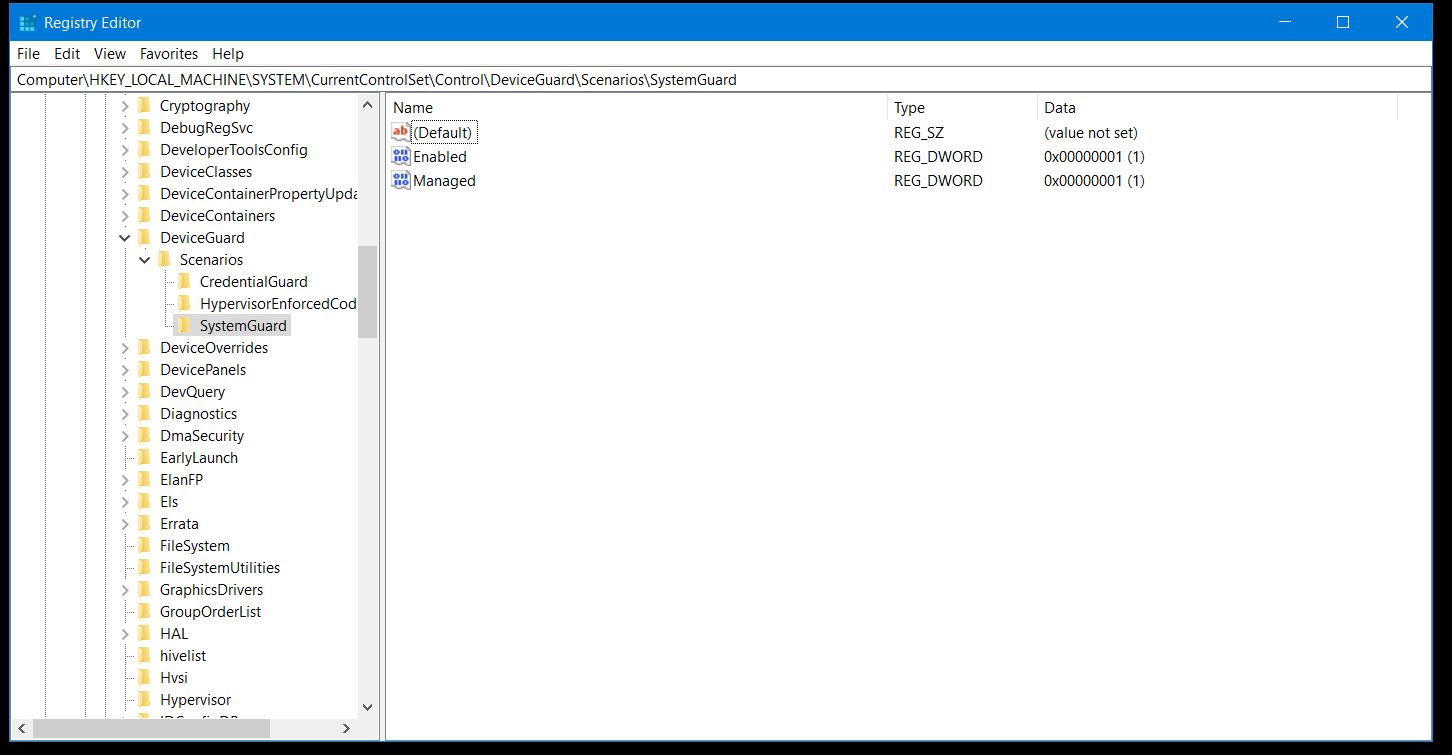Select the Els folder icon
1452x755 pixels.
144,502
